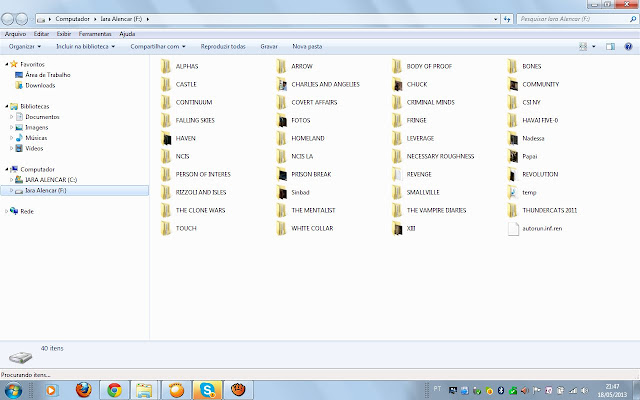Select the BODY OF PROOF folder icon
The width and height of the screenshot is (640, 400).
[397, 66]
